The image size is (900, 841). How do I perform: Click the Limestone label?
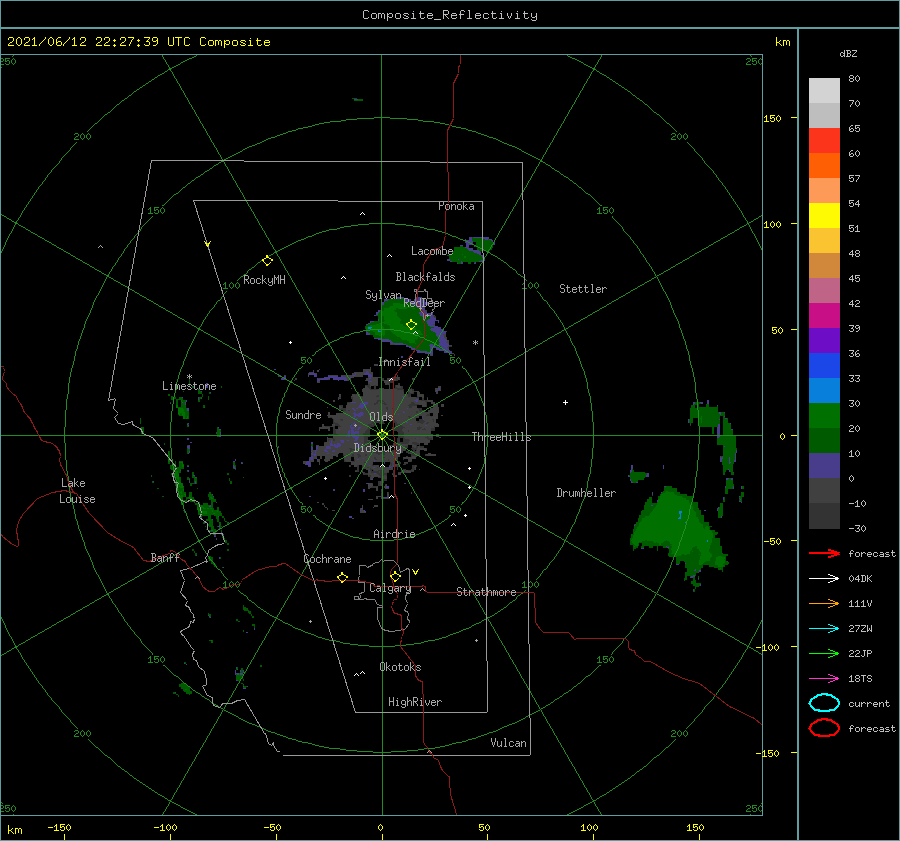189,386
